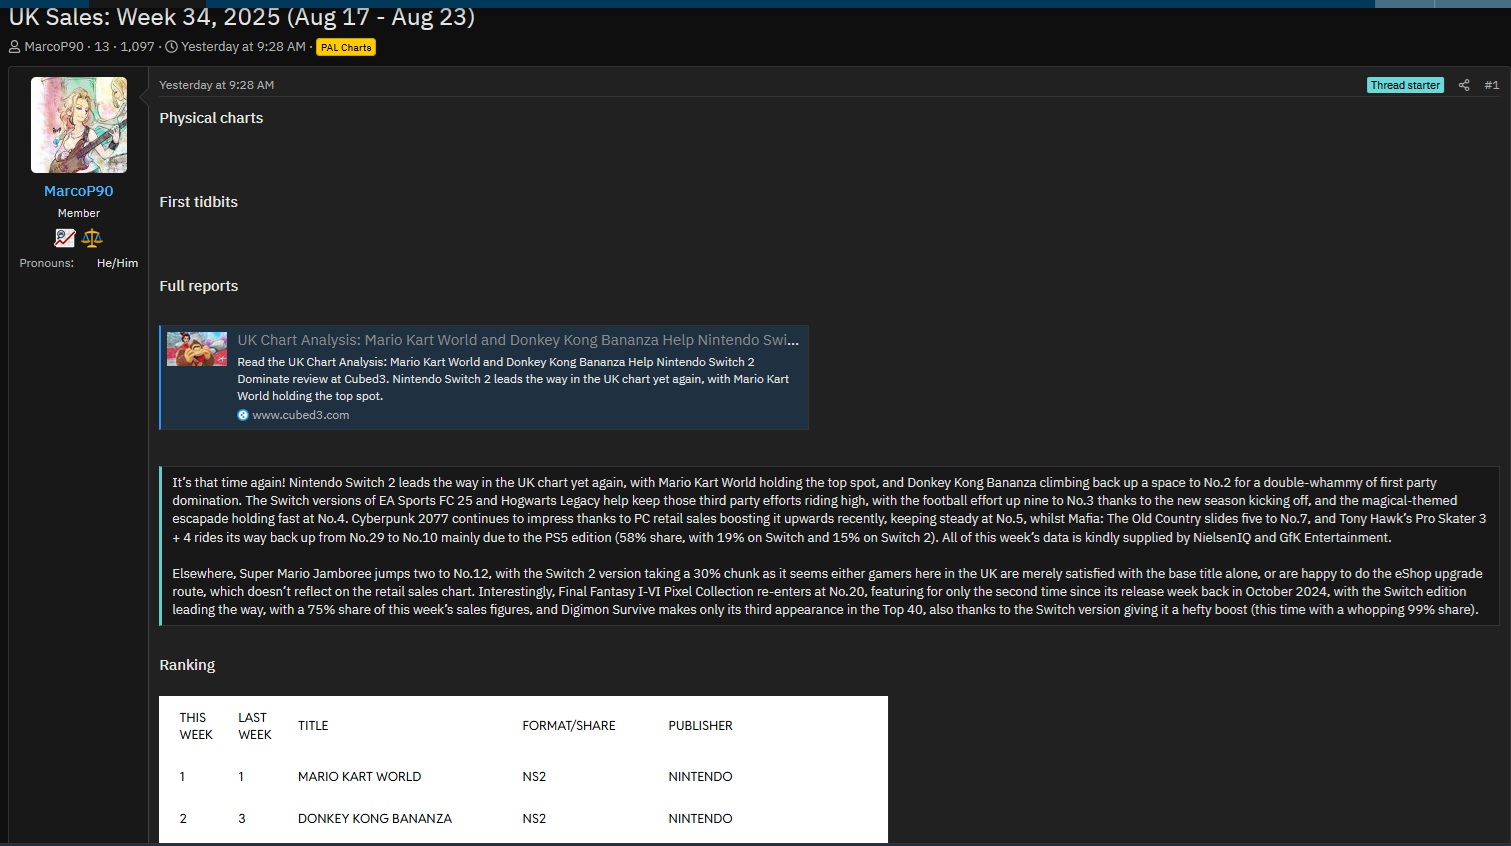Click NINTENDO in the Mario Kart World row

tap(701, 777)
